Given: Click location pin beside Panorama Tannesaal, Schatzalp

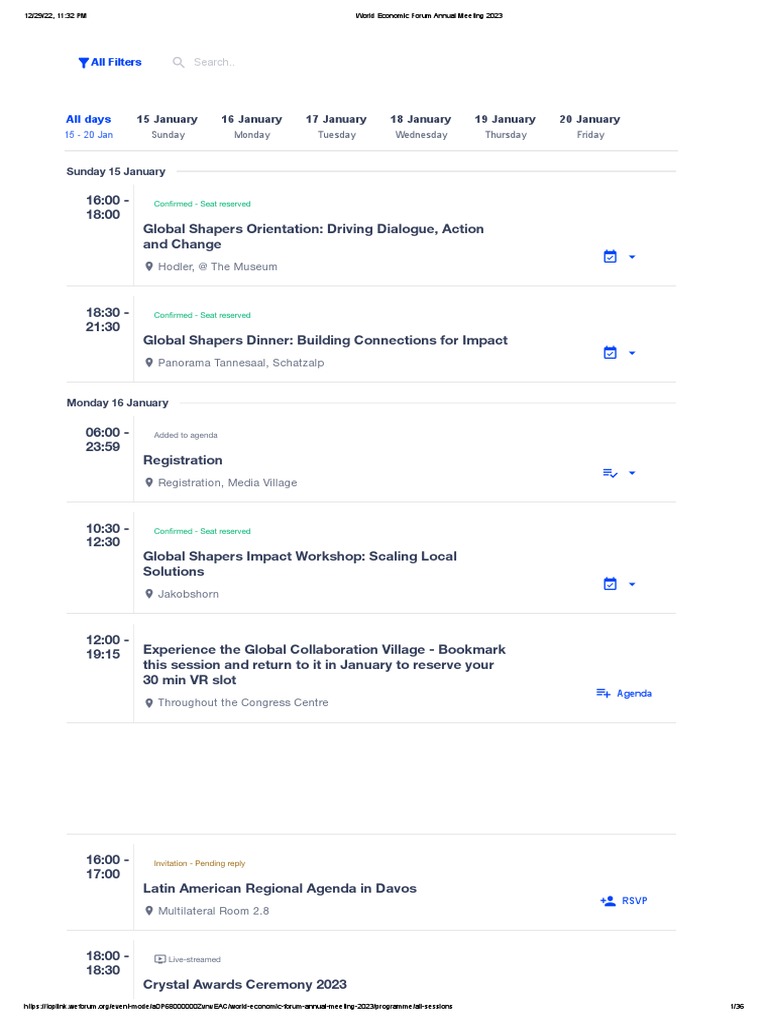Looking at the screenshot, I should (150, 363).
